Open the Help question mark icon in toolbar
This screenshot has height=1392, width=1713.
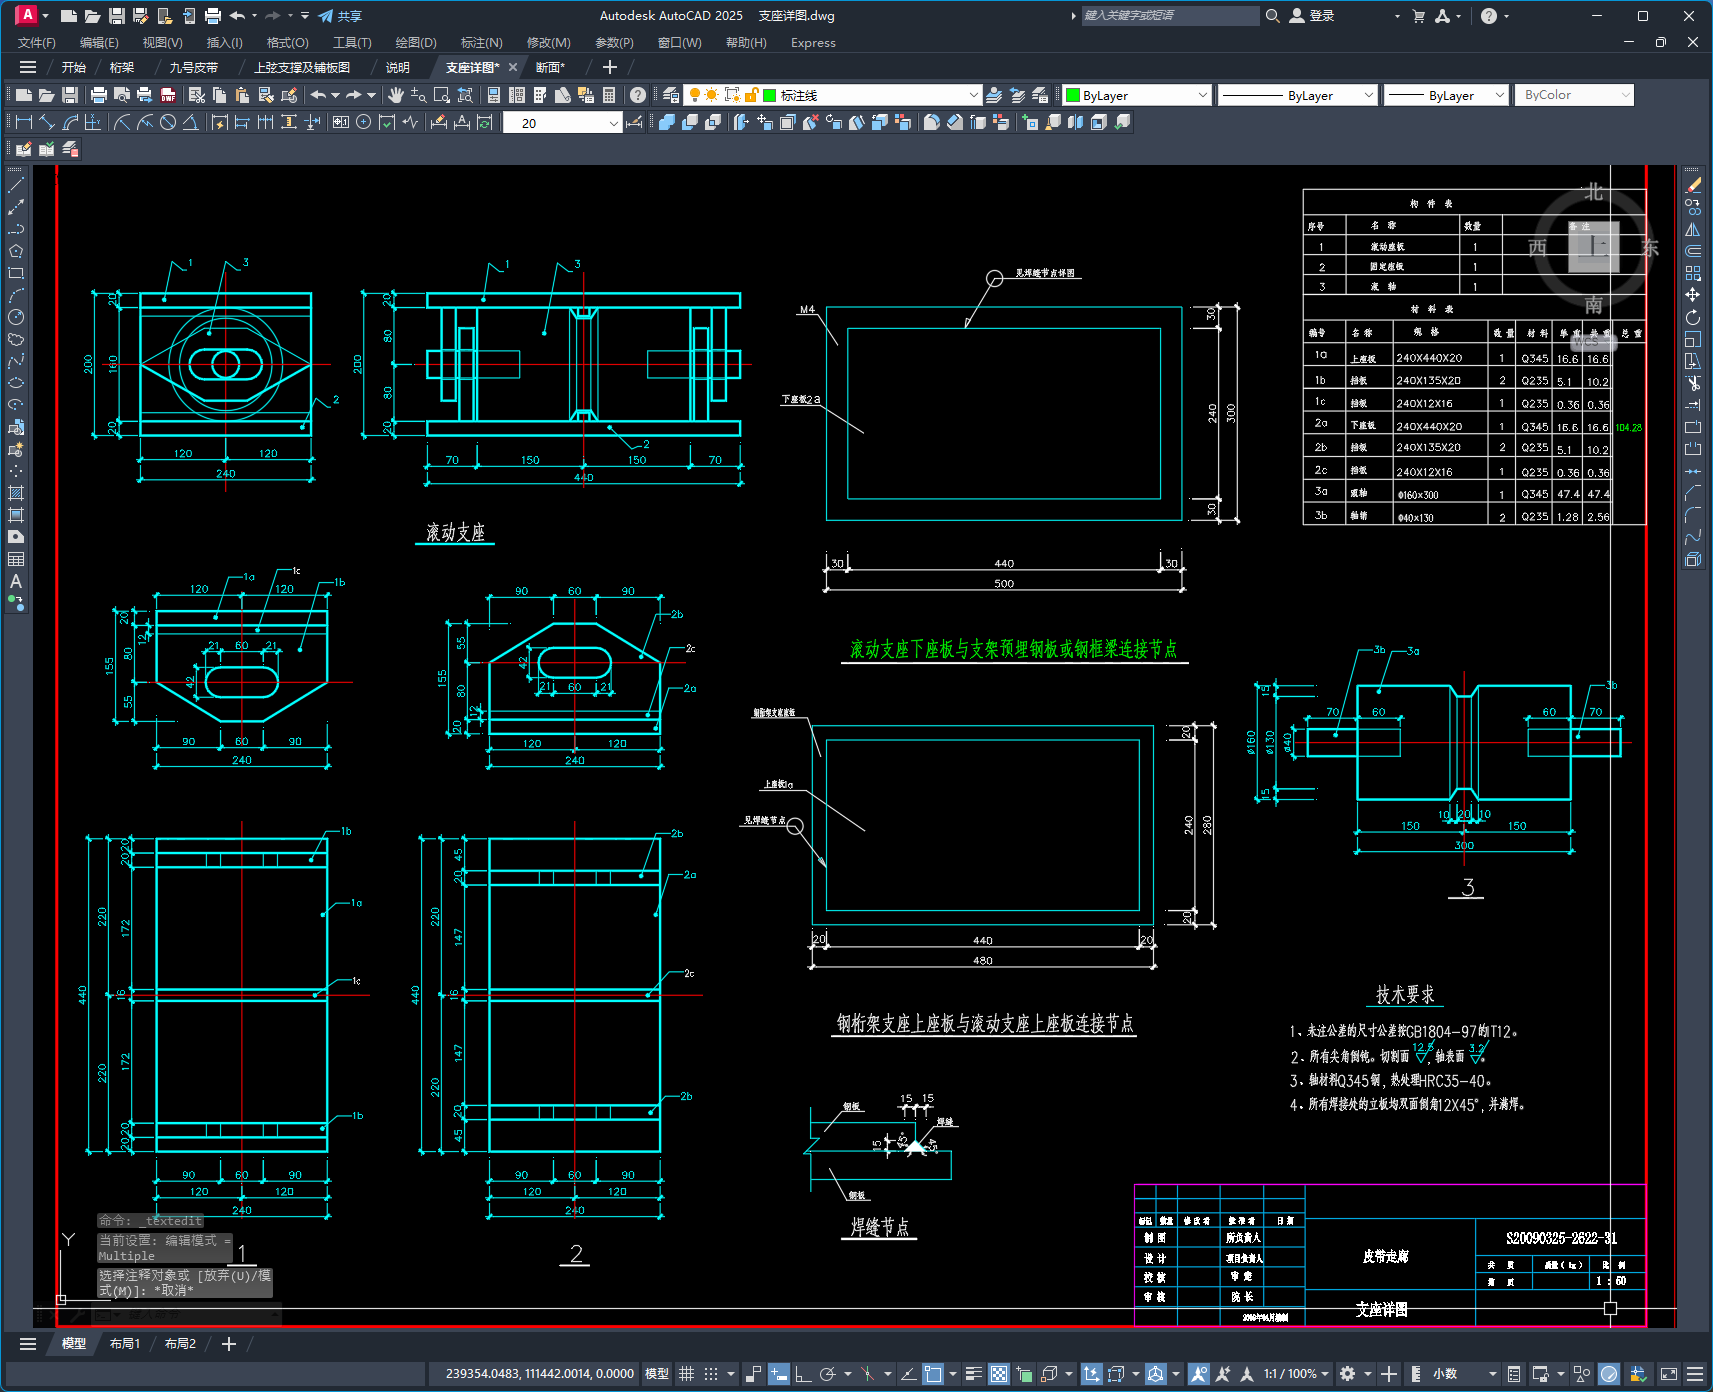(637, 95)
